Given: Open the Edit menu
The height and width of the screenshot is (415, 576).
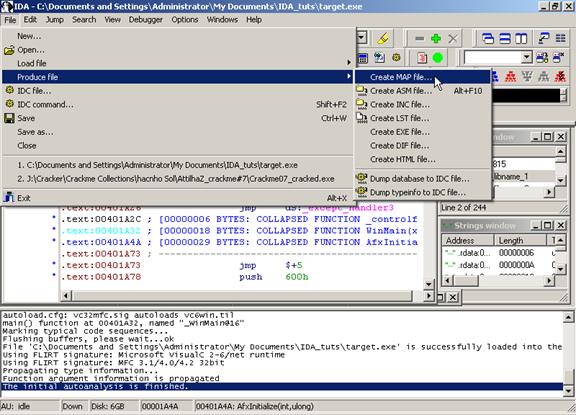Looking at the screenshot, I should pyautogui.click(x=30, y=19).
